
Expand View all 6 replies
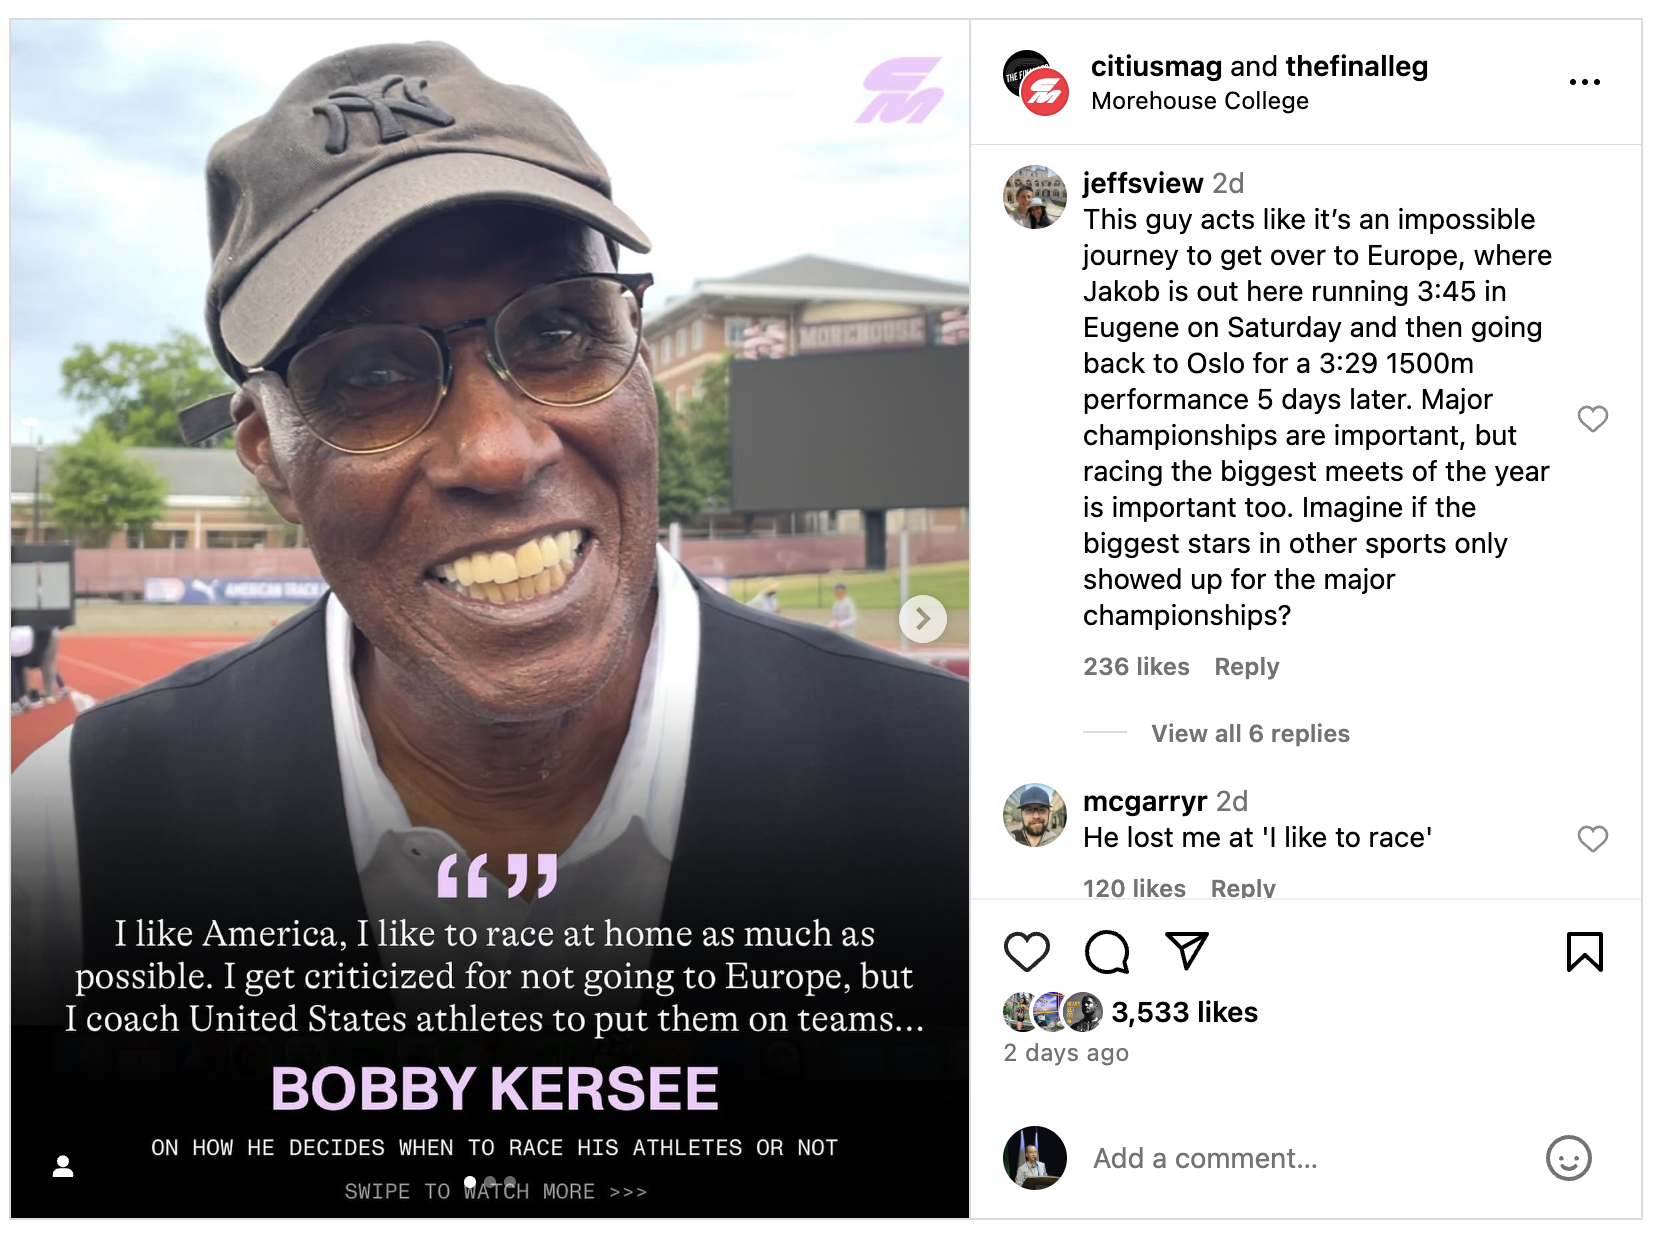click(x=1250, y=733)
